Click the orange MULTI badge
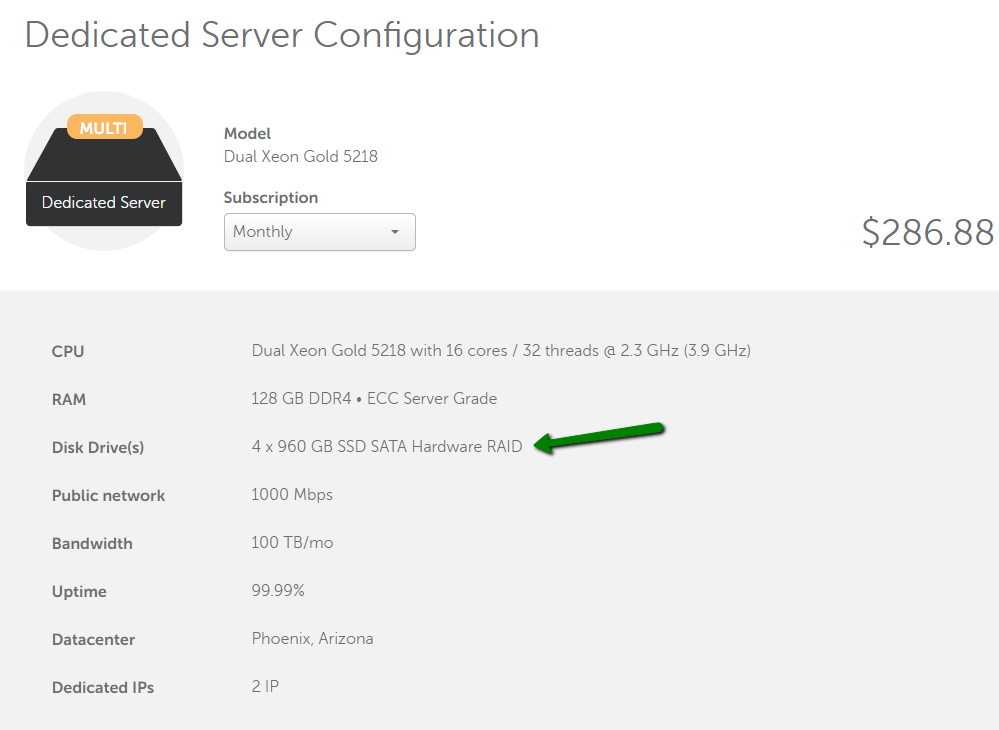The height and width of the screenshot is (730, 999). click(104, 127)
